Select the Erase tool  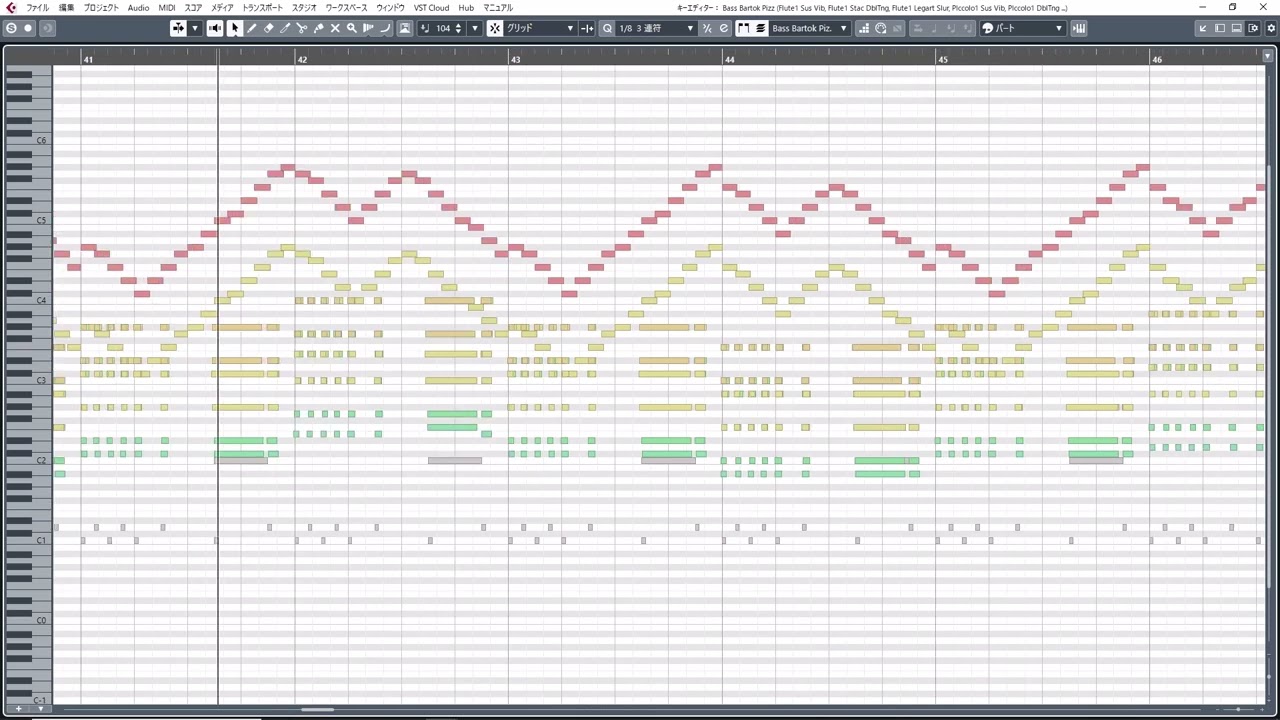click(268, 28)
